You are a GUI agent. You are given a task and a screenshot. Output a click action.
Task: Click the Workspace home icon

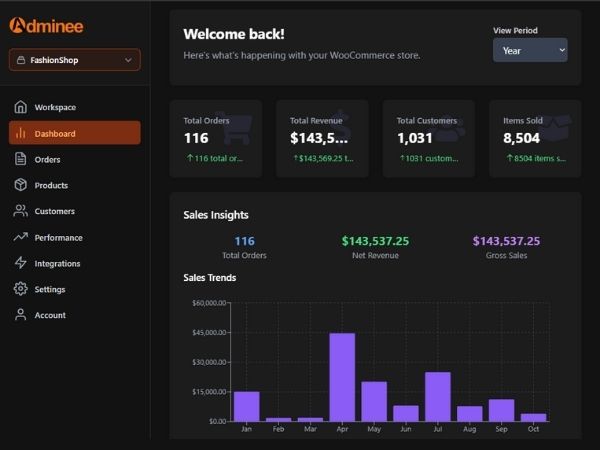point(20,107)
